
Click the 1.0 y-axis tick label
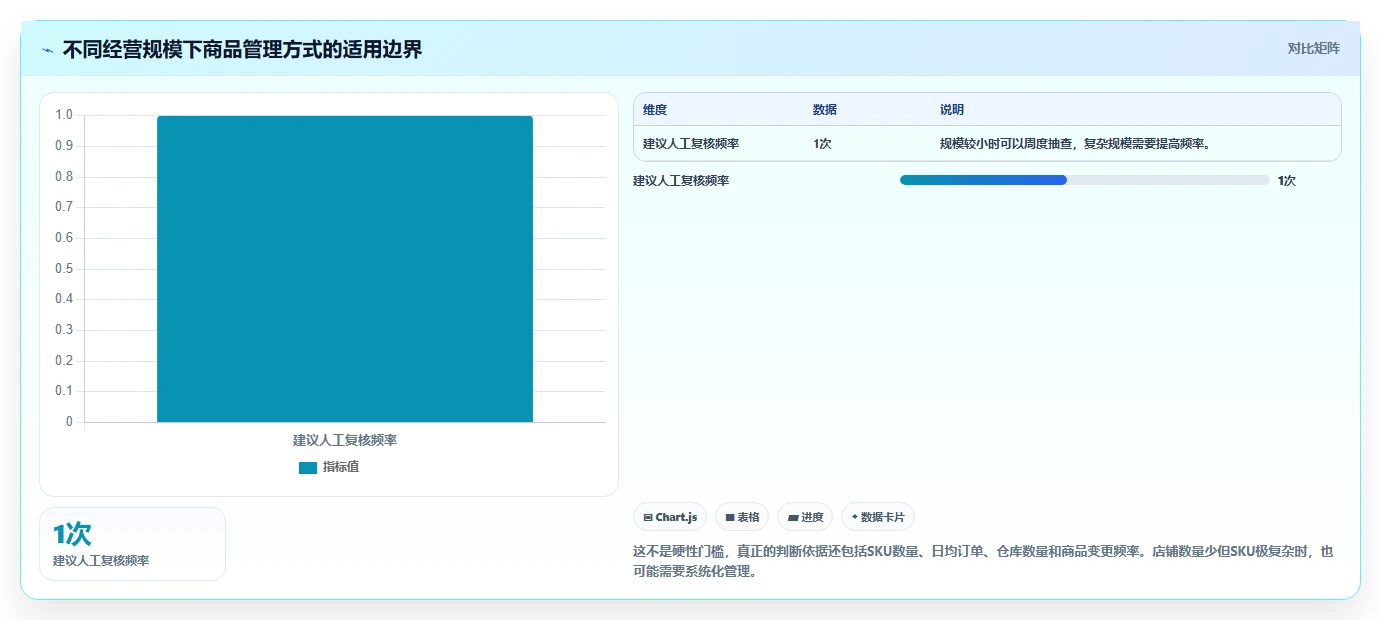64,115
